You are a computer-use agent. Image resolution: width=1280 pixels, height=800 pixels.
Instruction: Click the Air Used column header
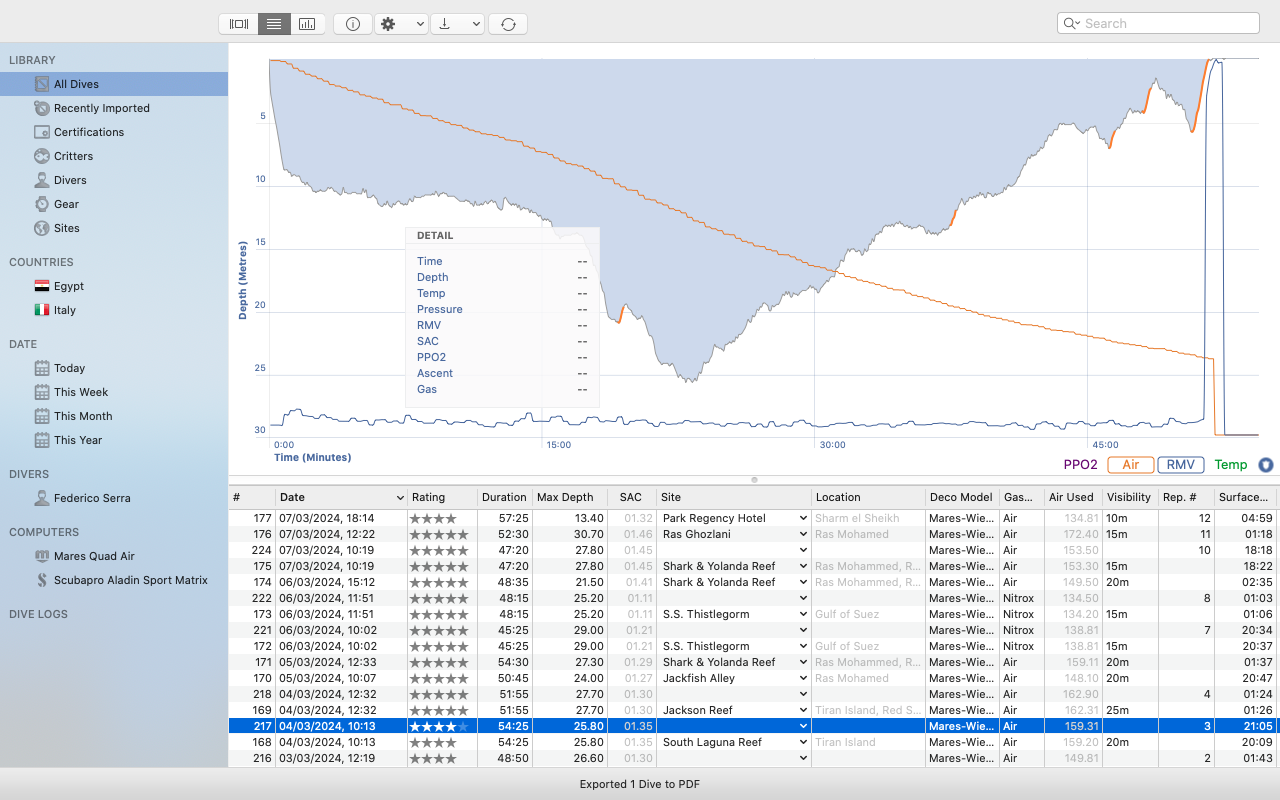tap(1071, 497)
